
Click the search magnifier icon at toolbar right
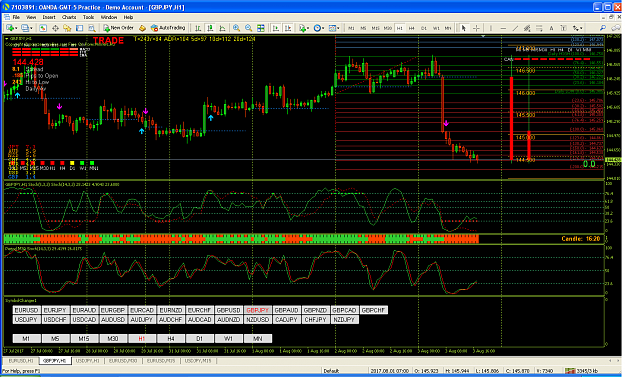click(x=603, y=28)
